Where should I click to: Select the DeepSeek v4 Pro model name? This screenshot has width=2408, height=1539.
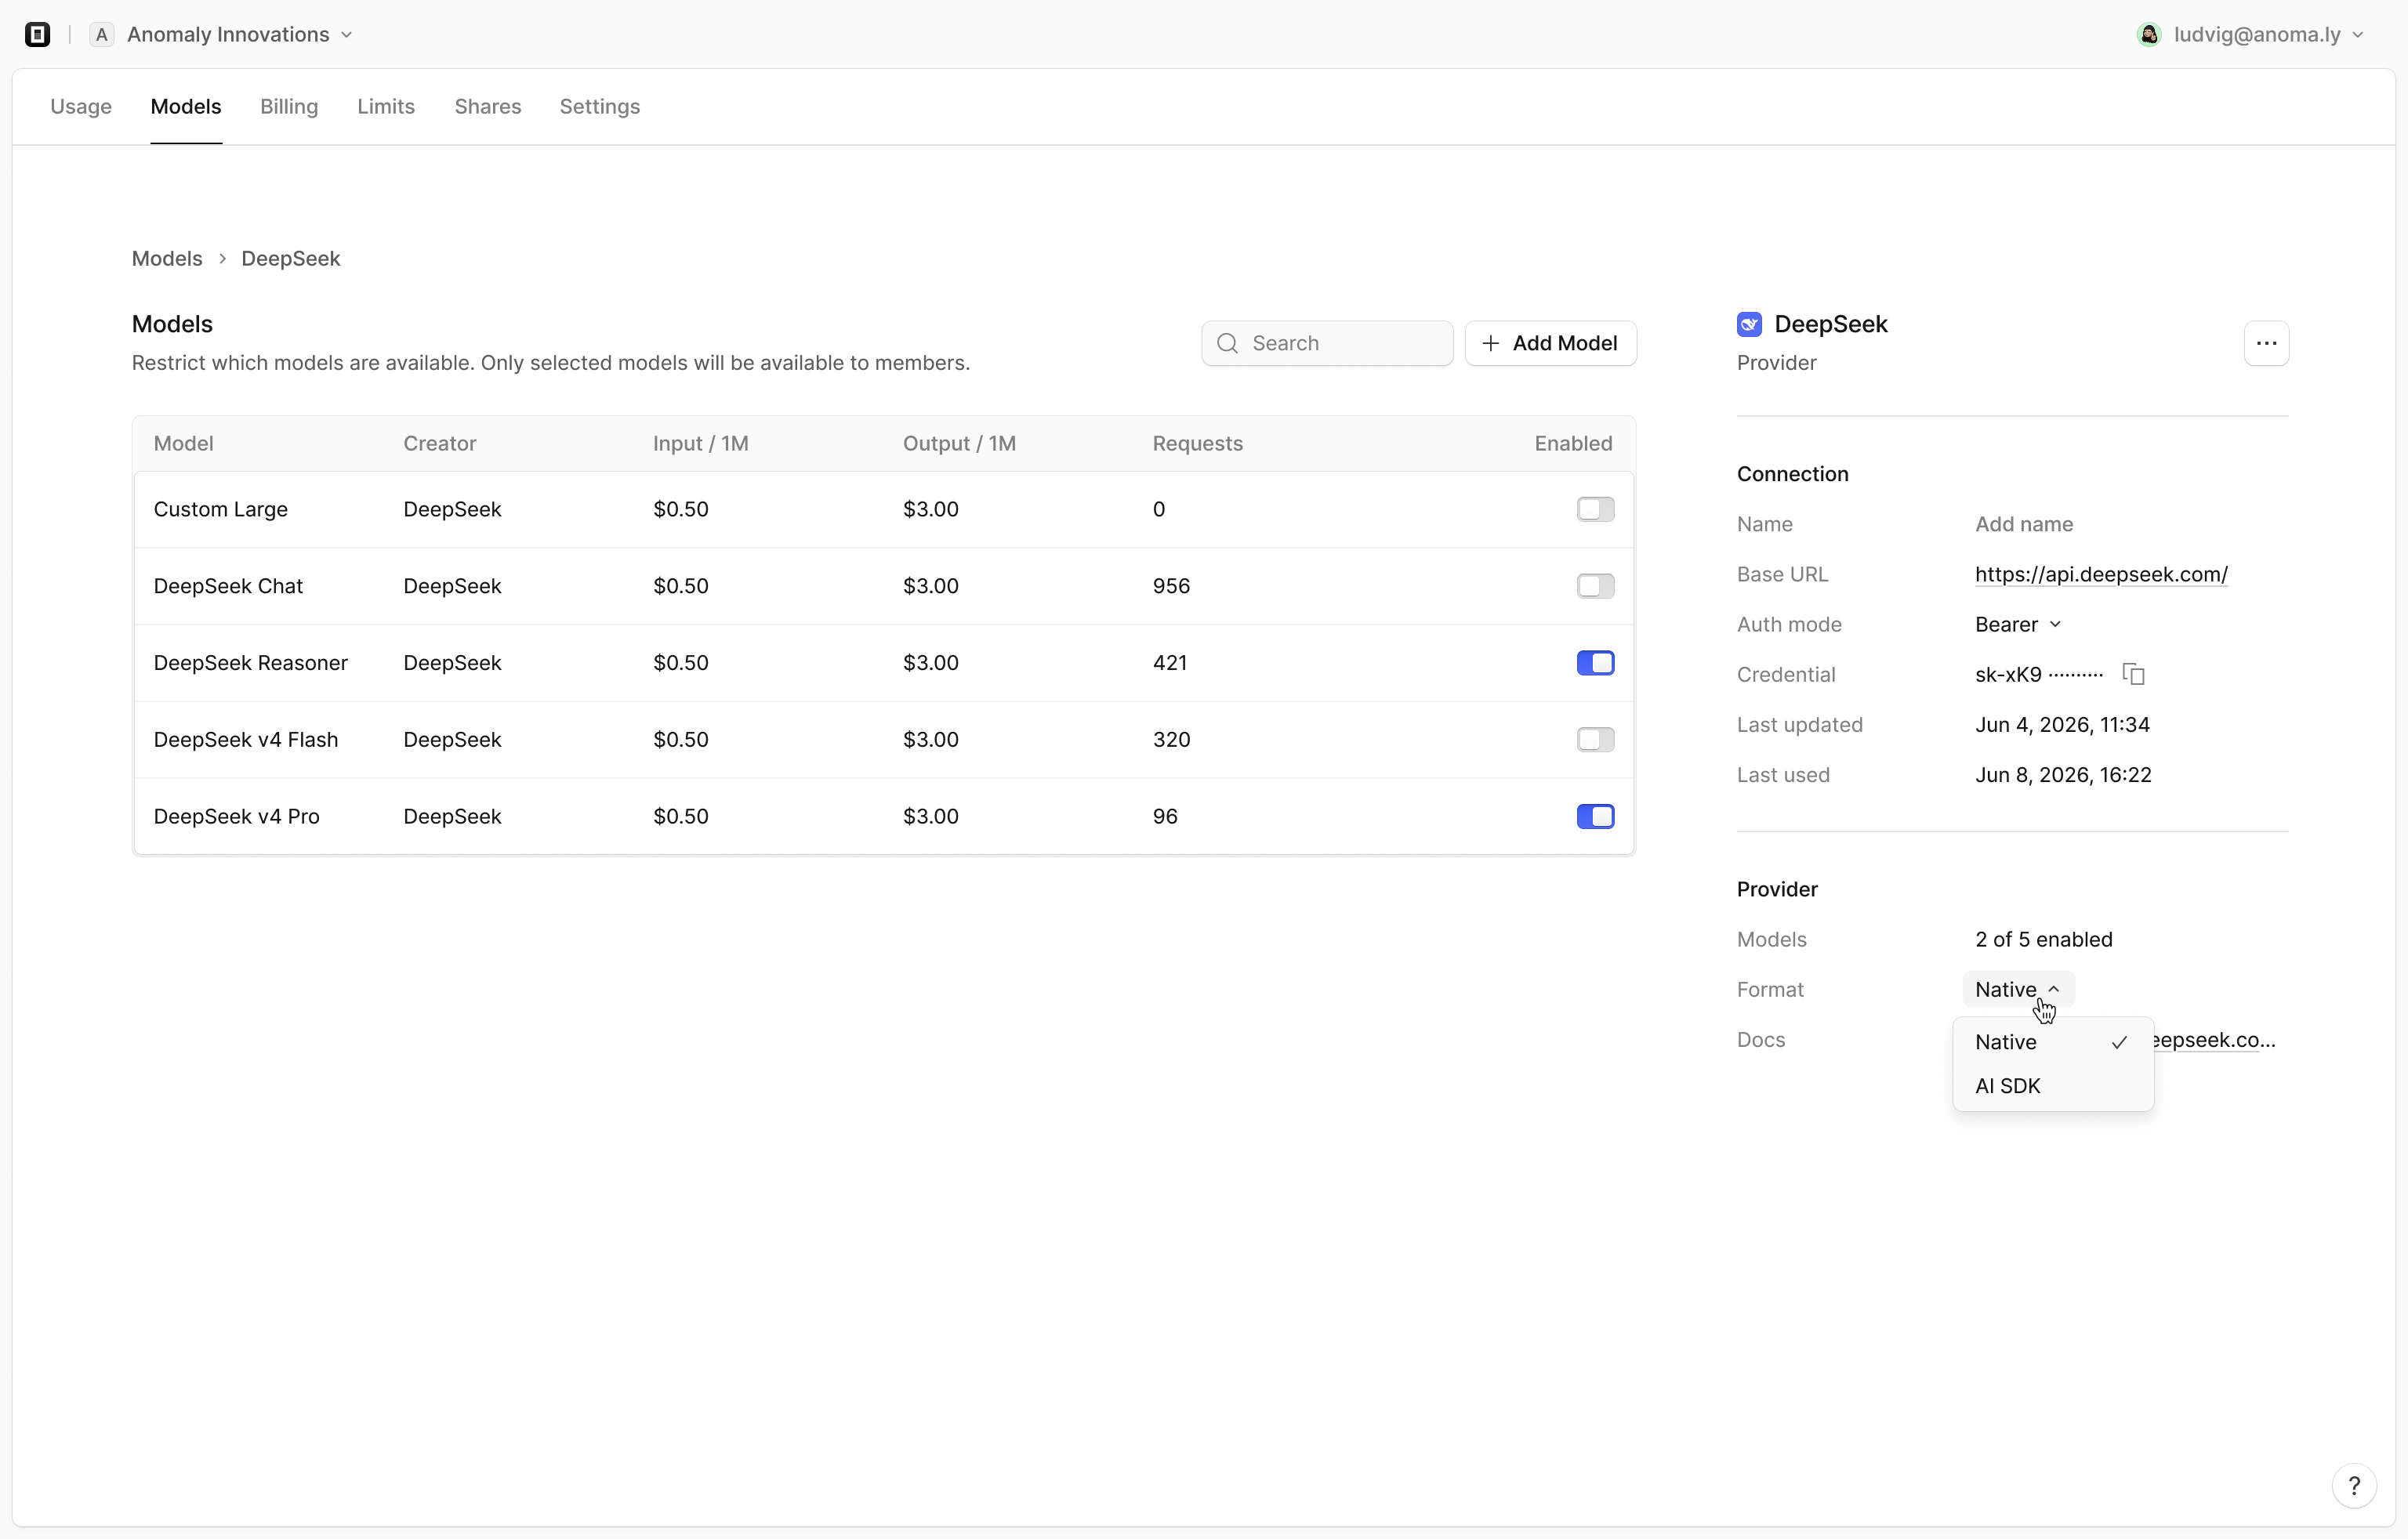[237, 817]
